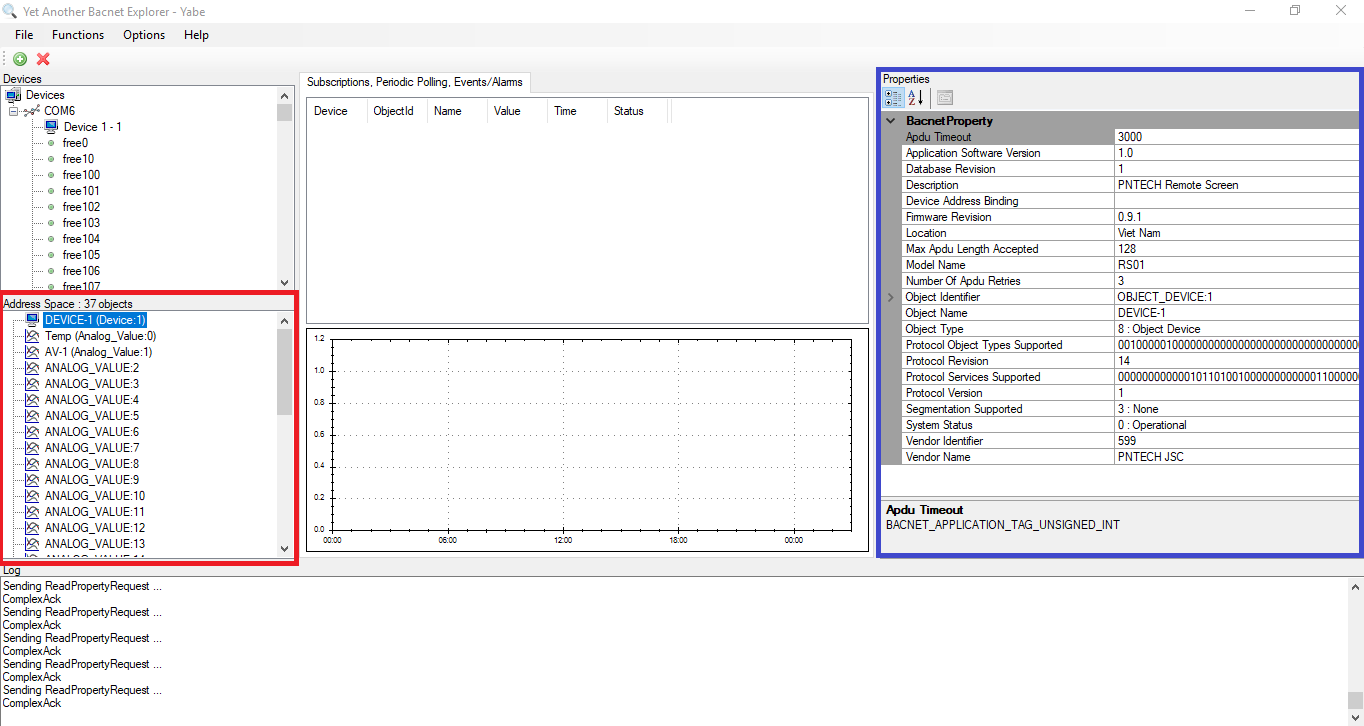Click the DEVICE-1 icon in Address Space

click(x=31, y=320)
